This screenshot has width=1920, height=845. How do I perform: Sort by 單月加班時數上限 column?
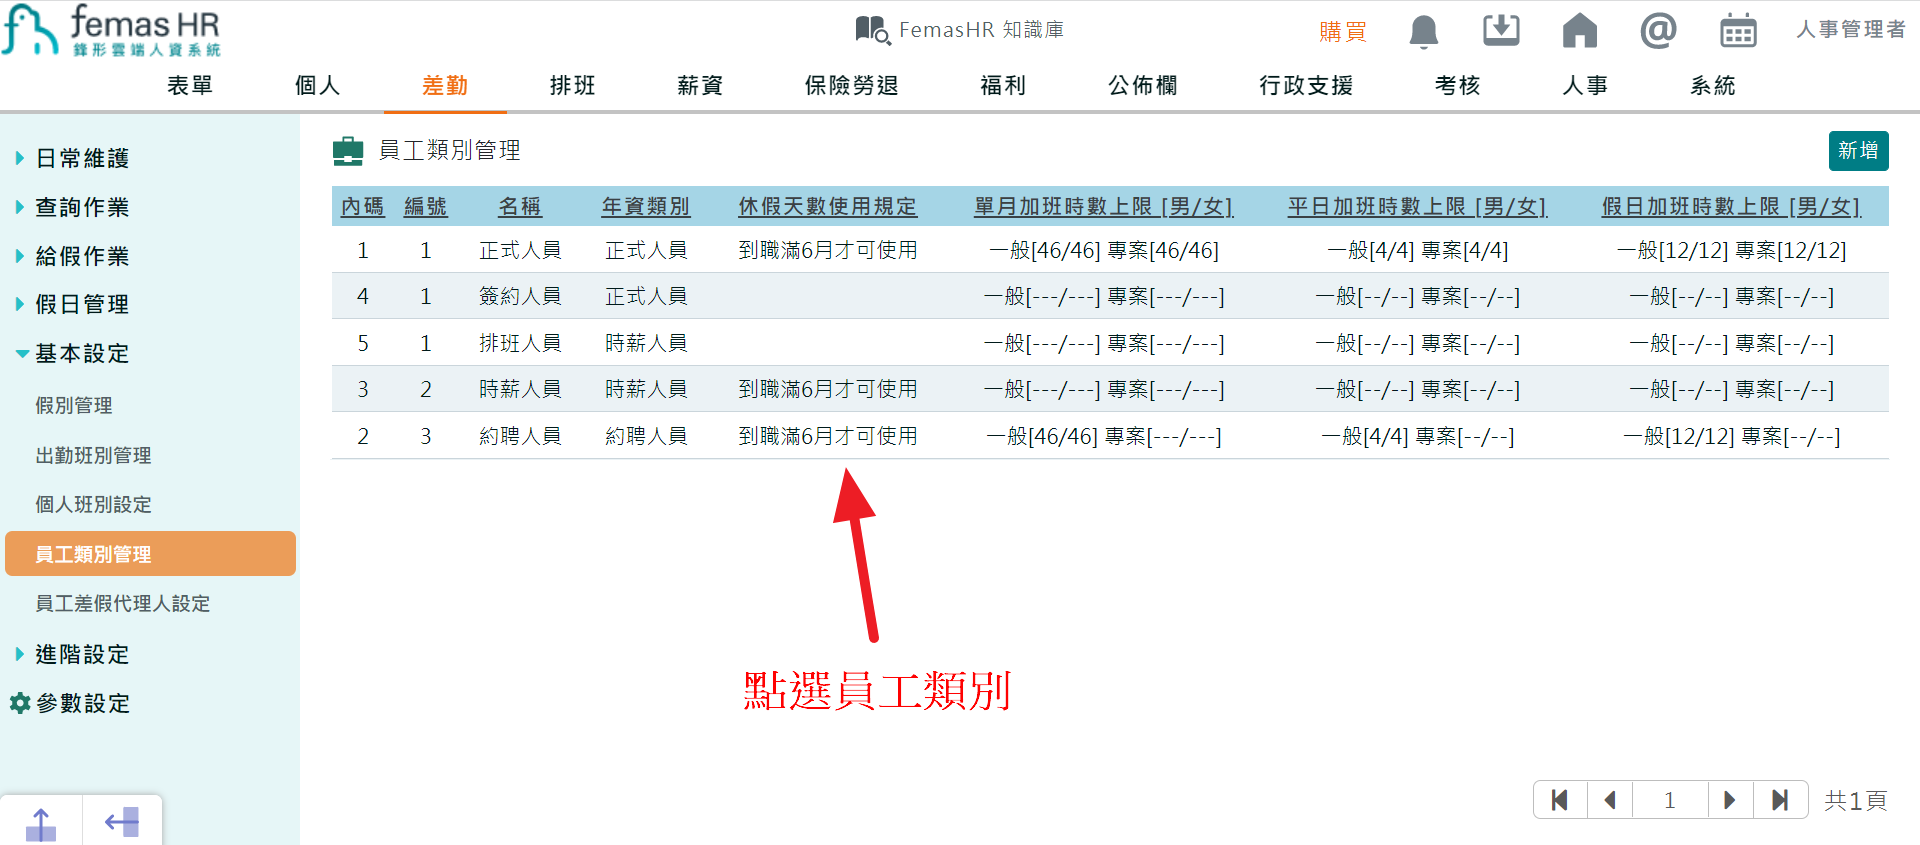(x=1104, y=206)
